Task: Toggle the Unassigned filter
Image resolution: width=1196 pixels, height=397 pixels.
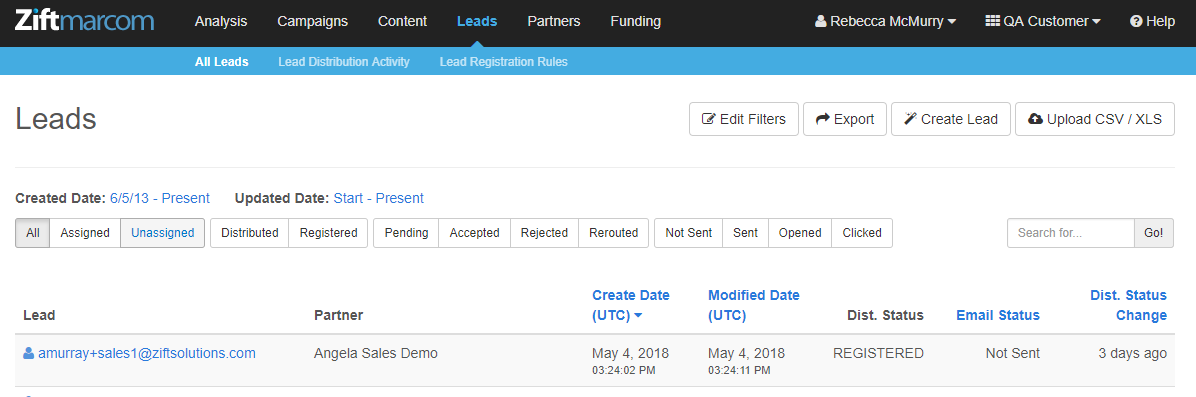Action: (x=162, y=233)
